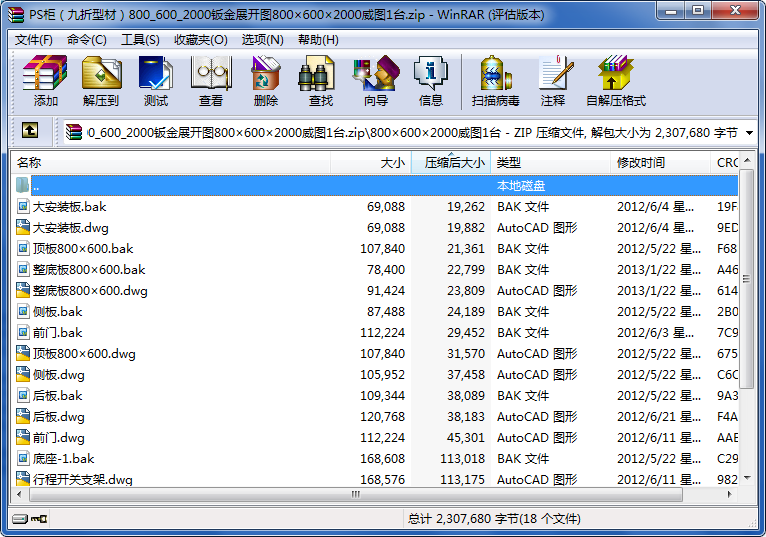Click the parent folder '..' icon

(x=22, y=185)
